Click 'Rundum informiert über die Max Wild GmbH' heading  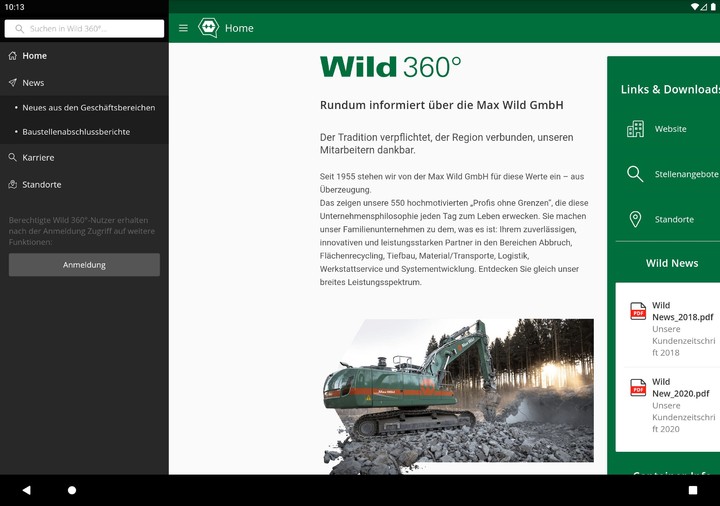click(441, 105)
